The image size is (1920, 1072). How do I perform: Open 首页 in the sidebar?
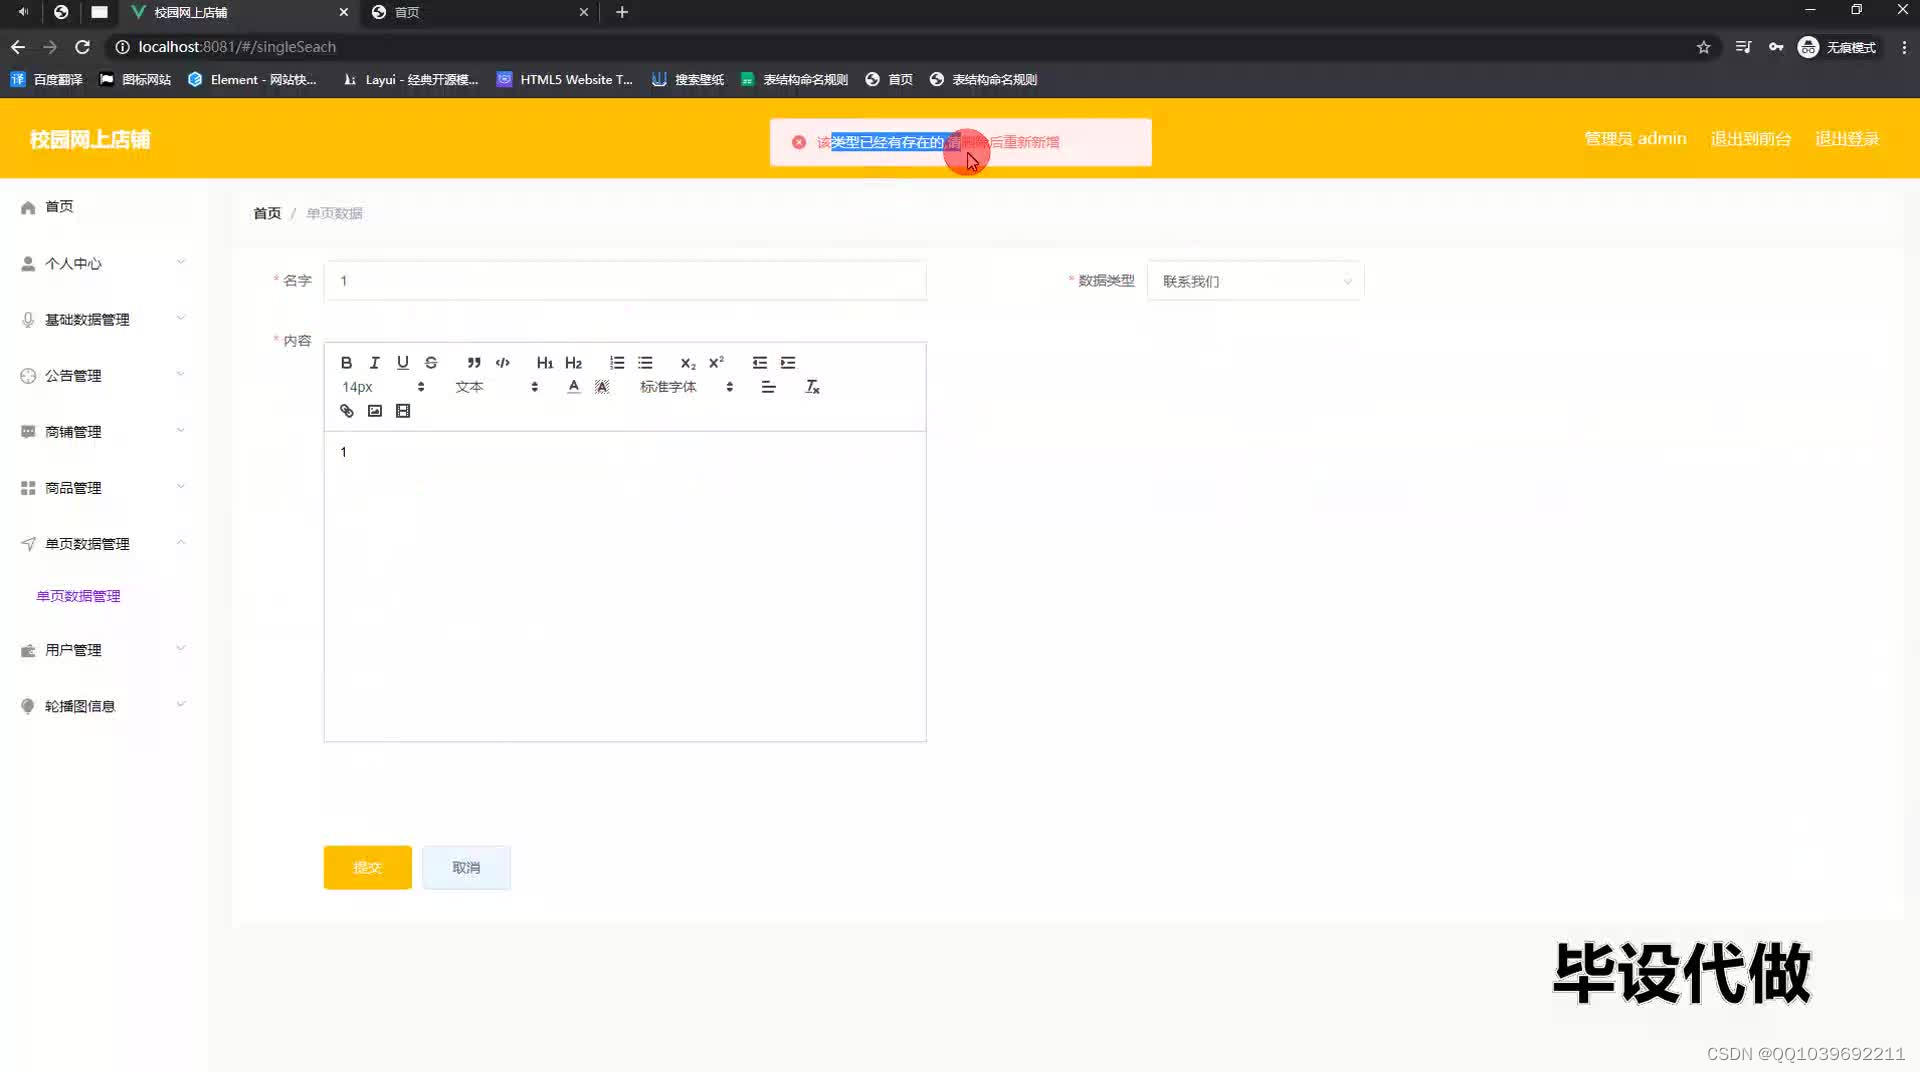click(x=103, y=207)
